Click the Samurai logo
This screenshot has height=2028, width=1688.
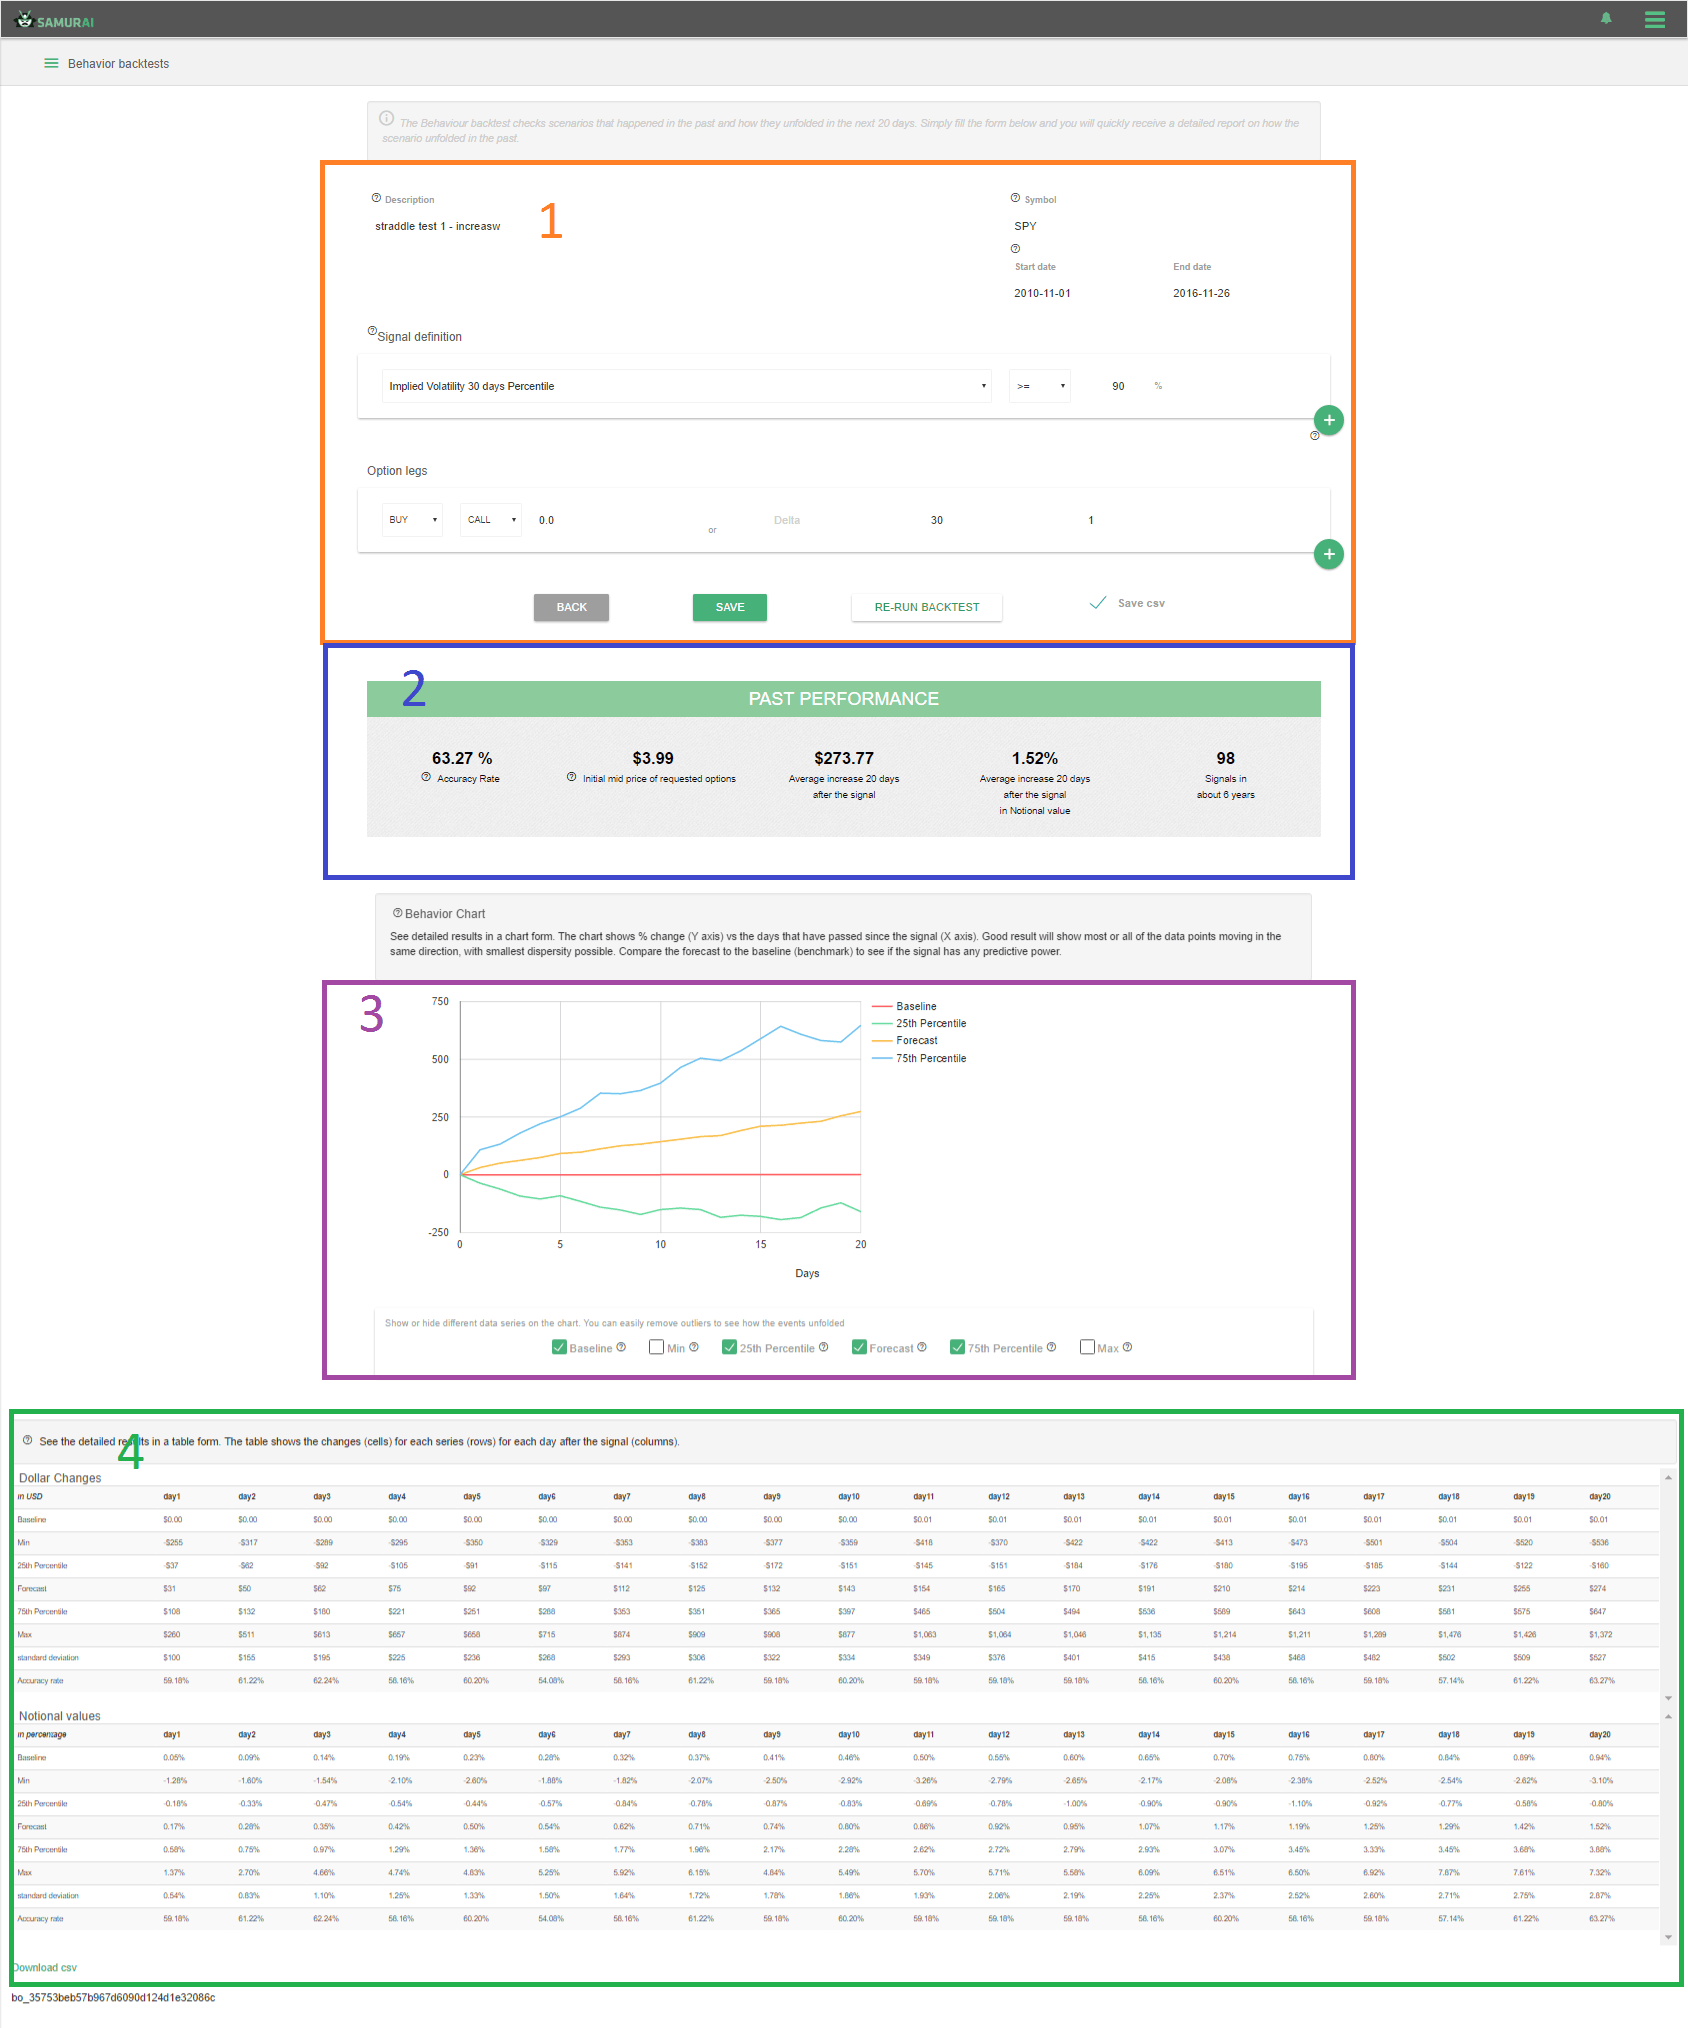pyautogui.click(x=55, y=20)
